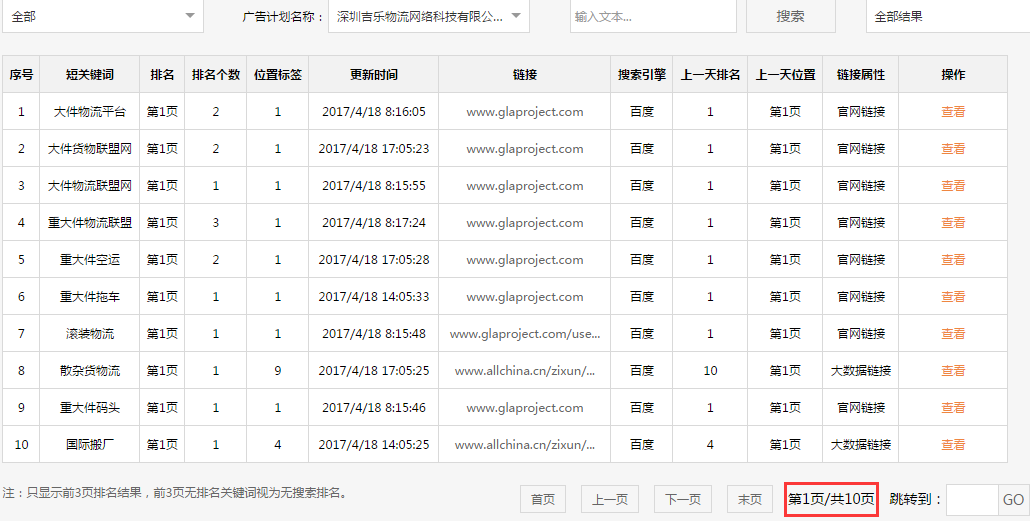Click the GO jump button
The image size is (1030, 521).
1014,499
